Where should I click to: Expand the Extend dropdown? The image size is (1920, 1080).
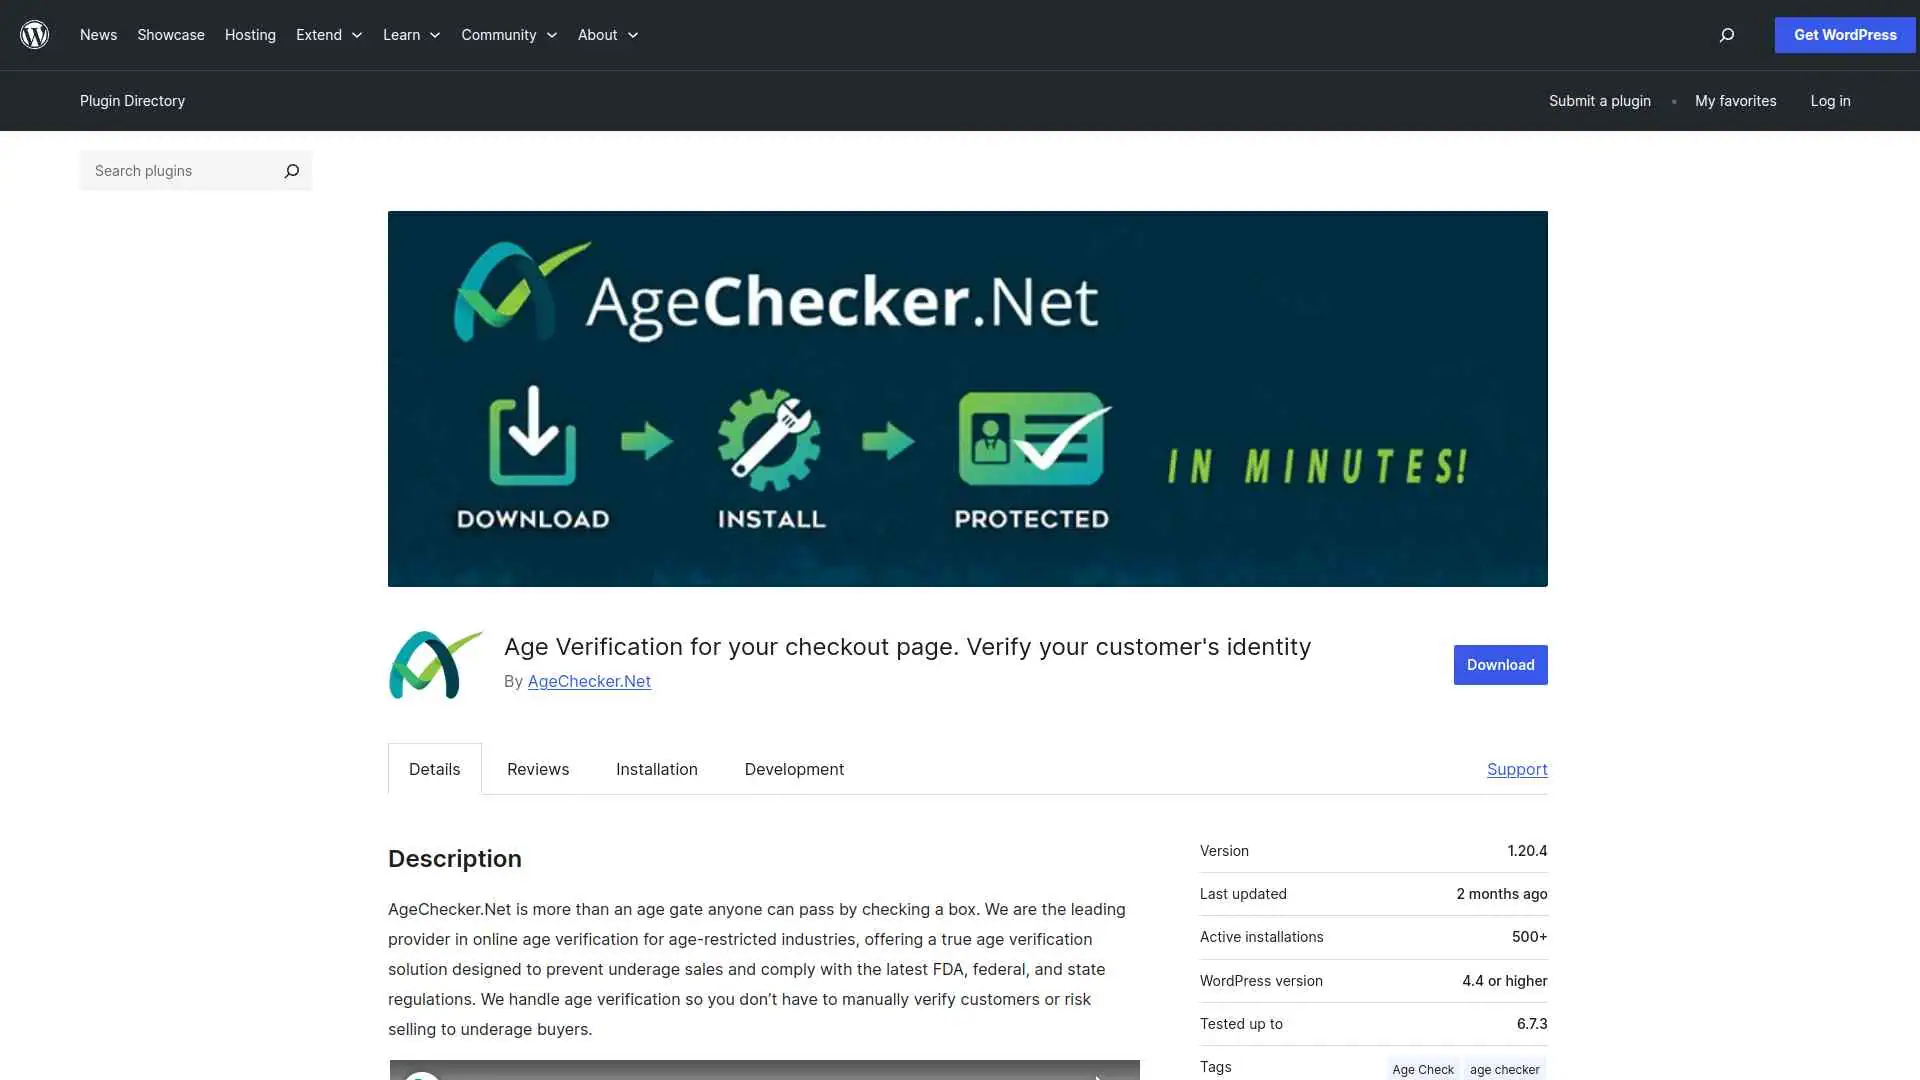pyautogui.click(x=328, y=35)
